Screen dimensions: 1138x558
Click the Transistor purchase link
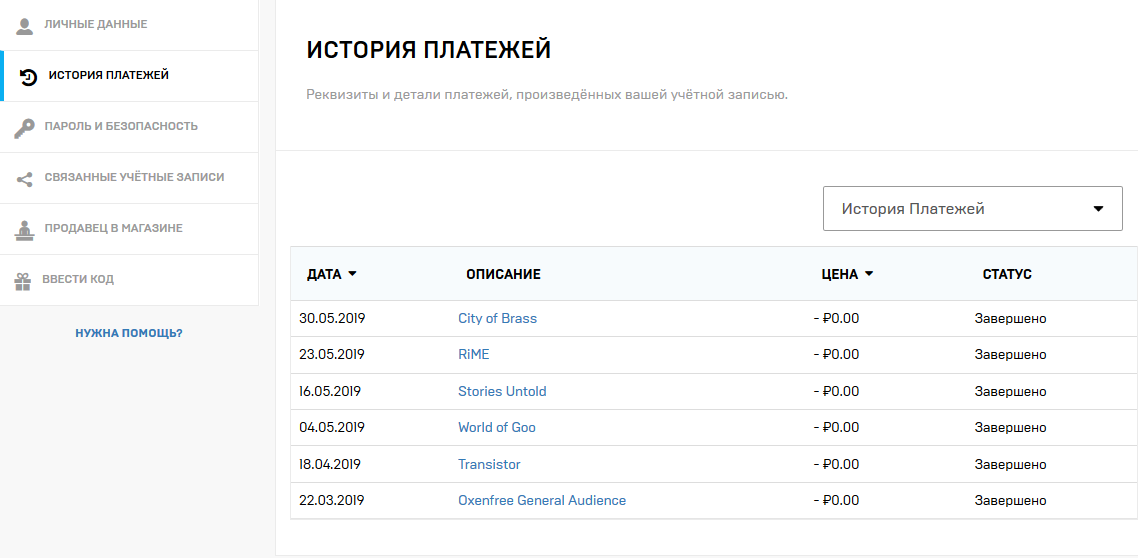pos(489,464)
